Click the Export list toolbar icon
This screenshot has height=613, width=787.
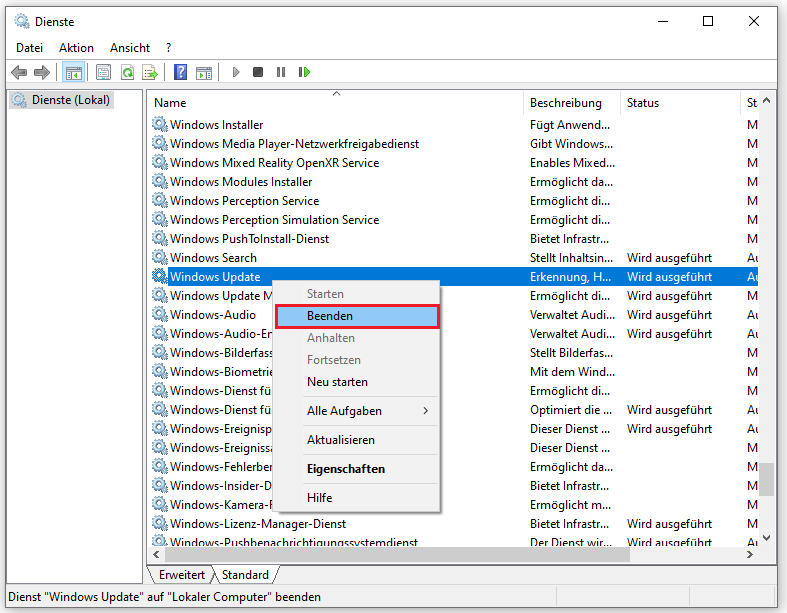(150, 72)
